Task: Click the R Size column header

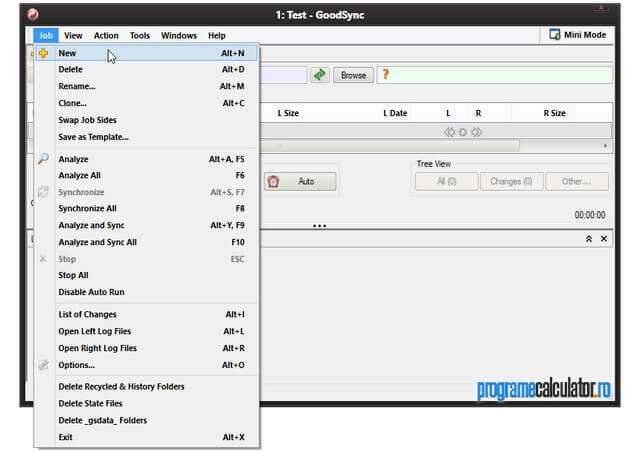Action: click(x=554, y=113)
